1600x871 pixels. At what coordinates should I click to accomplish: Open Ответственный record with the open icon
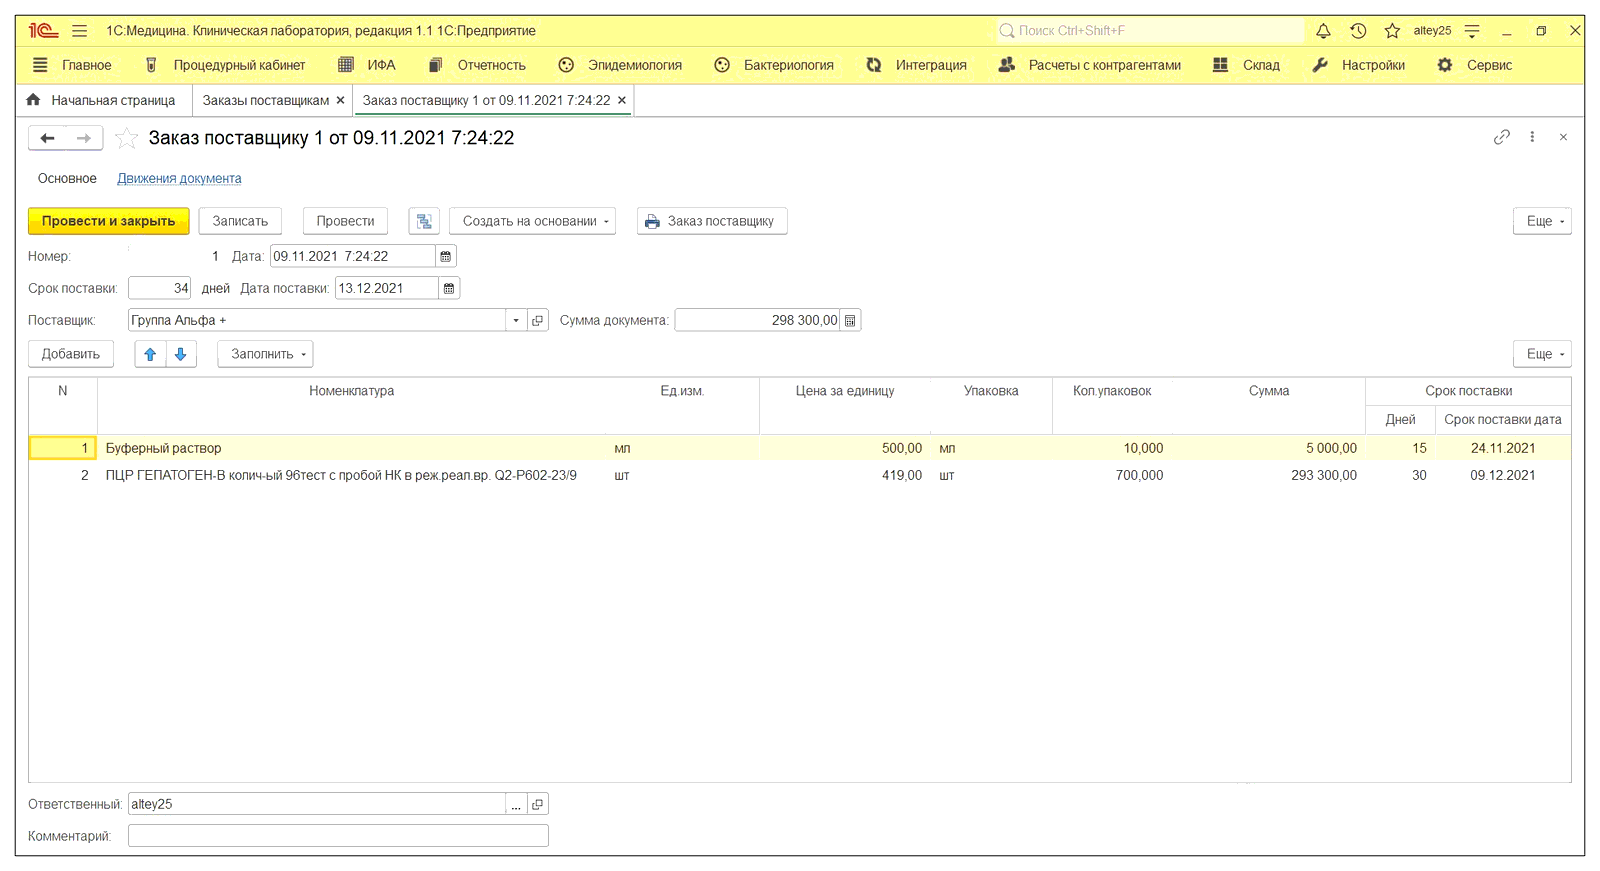(537, 804)
